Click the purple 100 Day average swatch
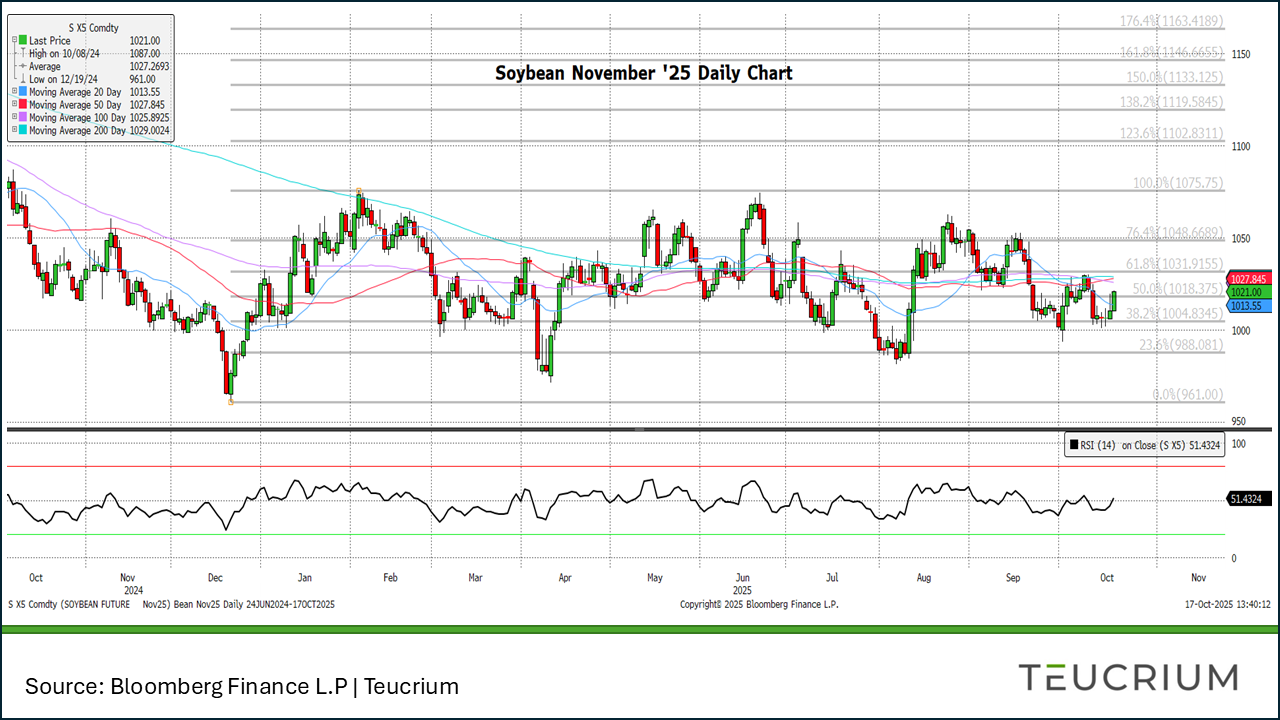 [23, 118]
